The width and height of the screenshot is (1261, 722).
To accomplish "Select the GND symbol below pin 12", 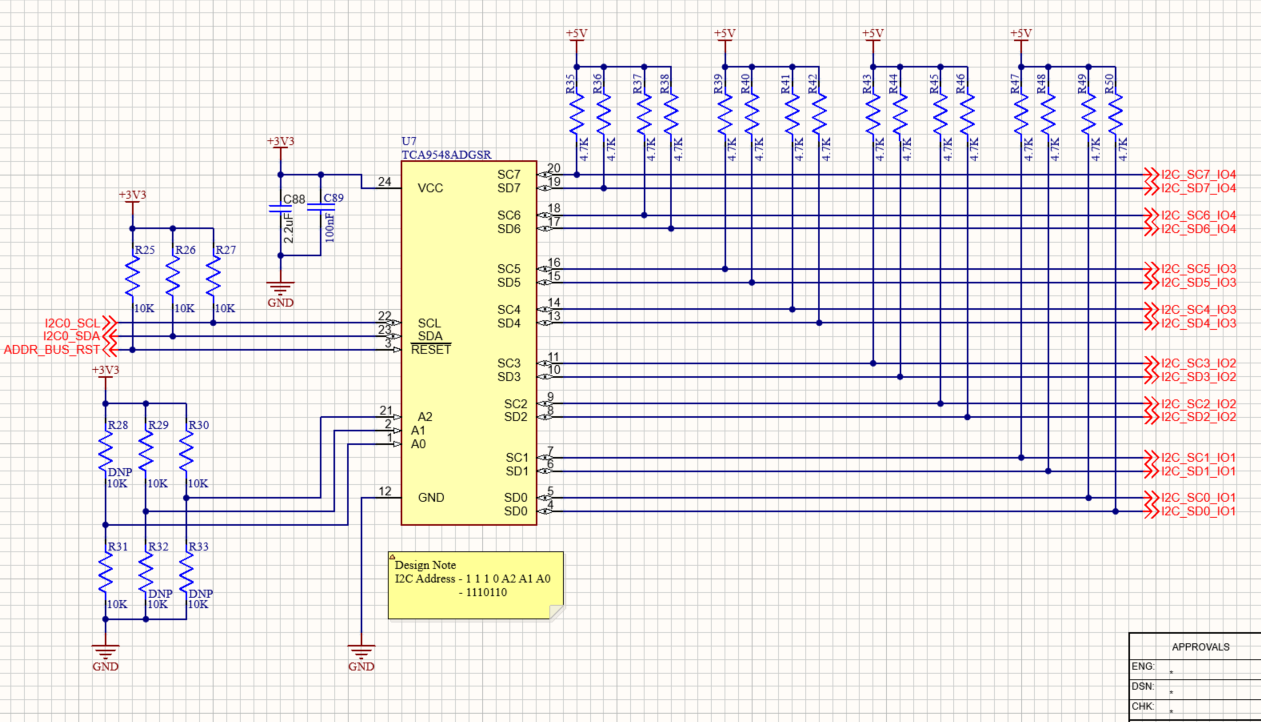I will pyautogui.click(x=361, y=655).
